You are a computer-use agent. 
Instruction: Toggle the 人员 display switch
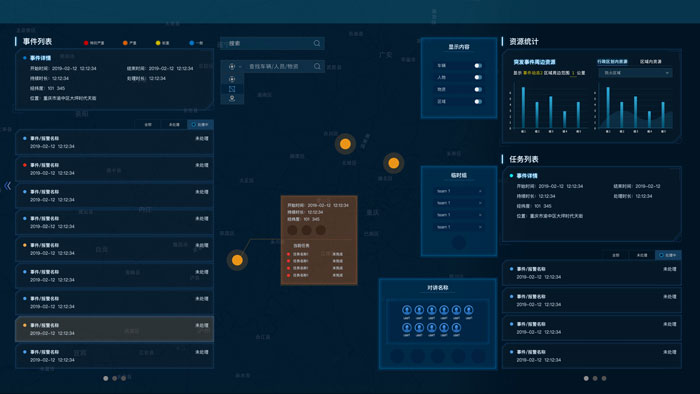478,77
